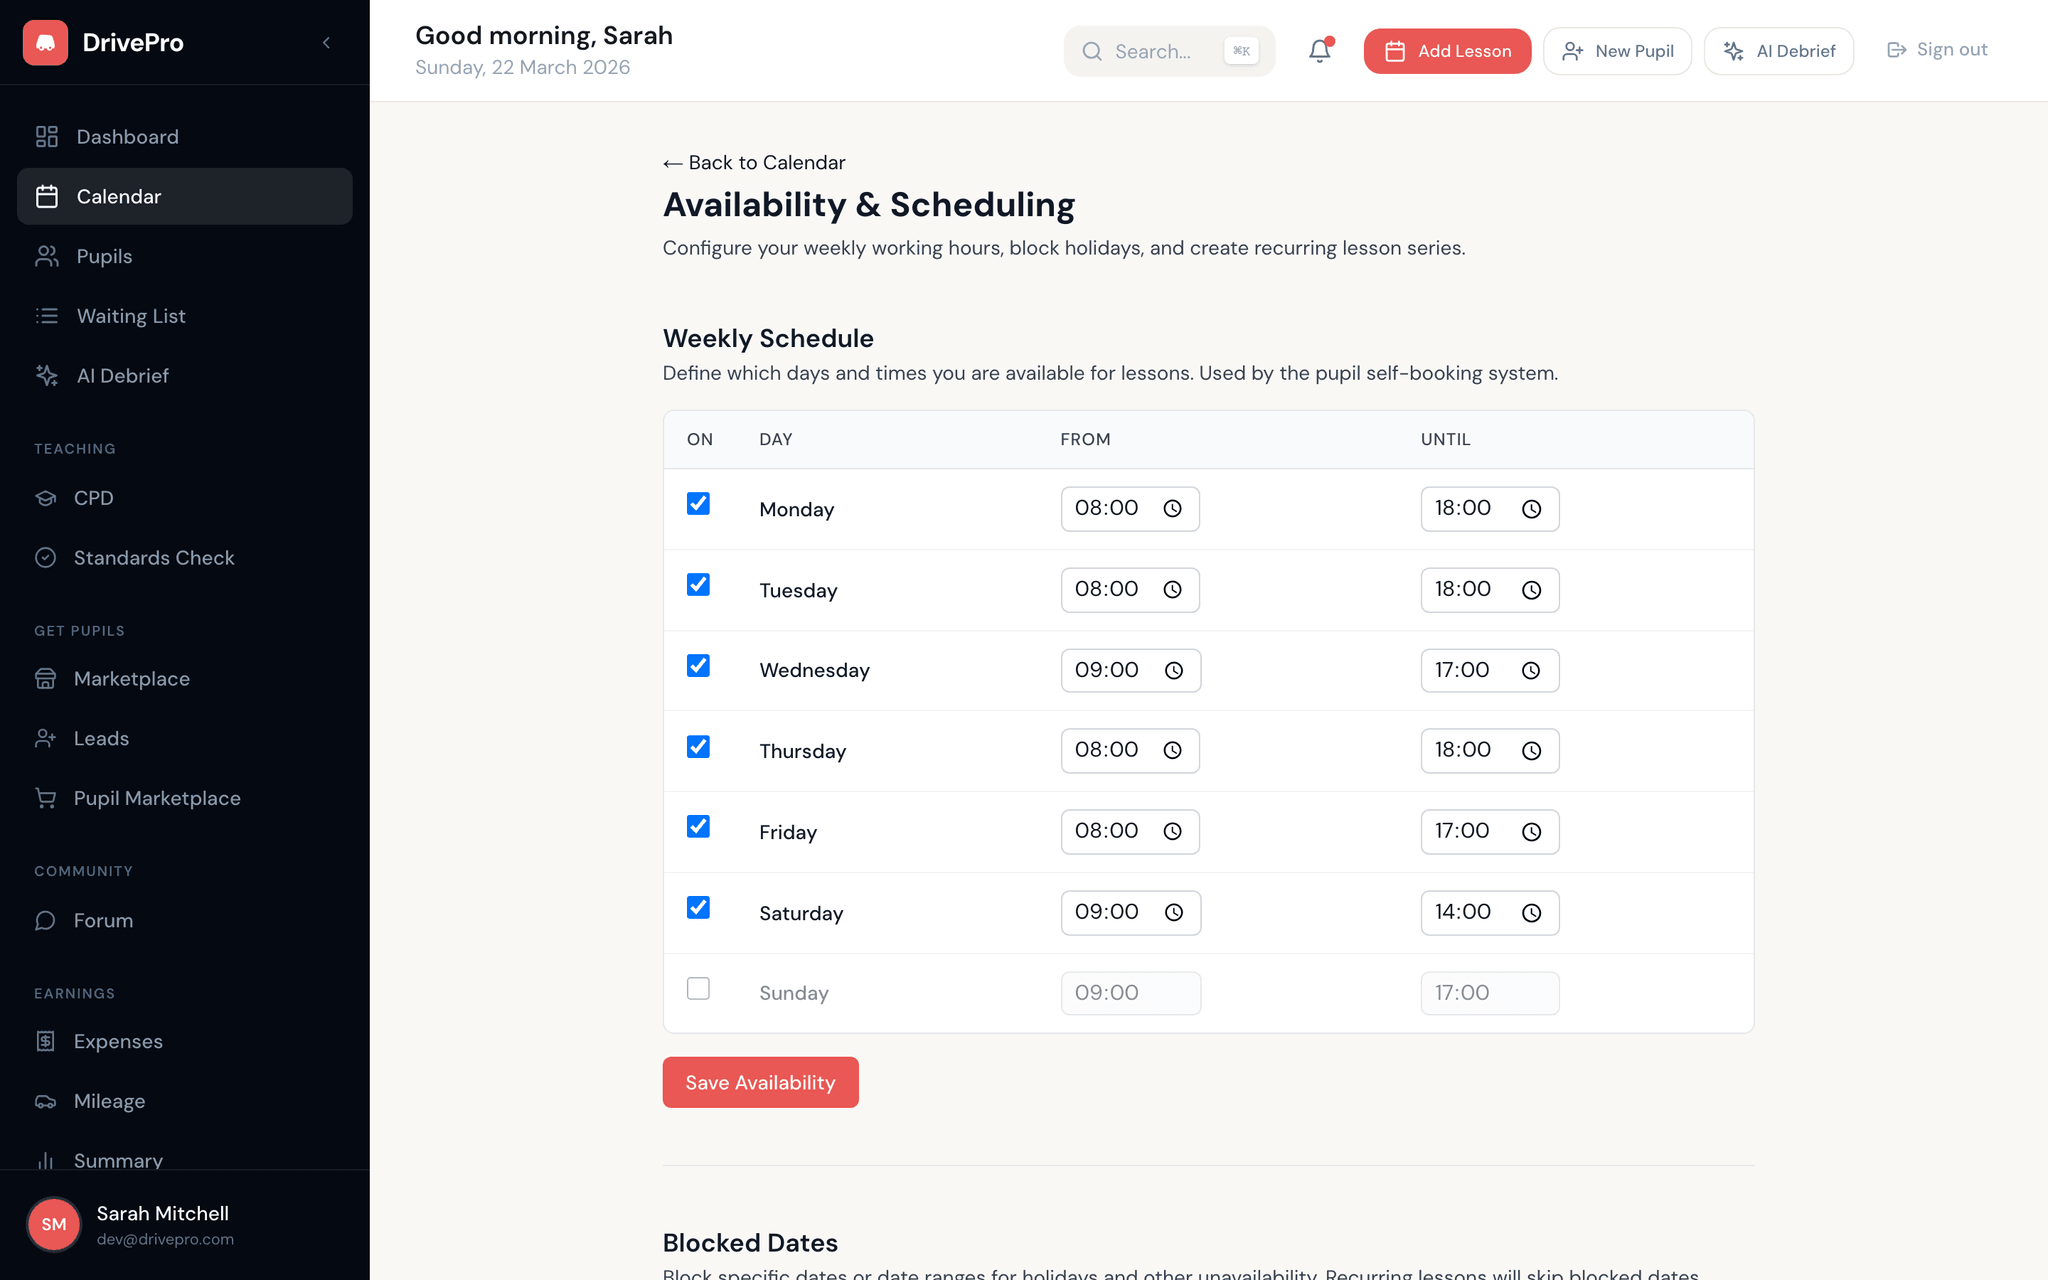Image resolution: width=2048 pixels, height=1280 pixels.
Task: Click the Save Availability button
Action: [760, 1082]
